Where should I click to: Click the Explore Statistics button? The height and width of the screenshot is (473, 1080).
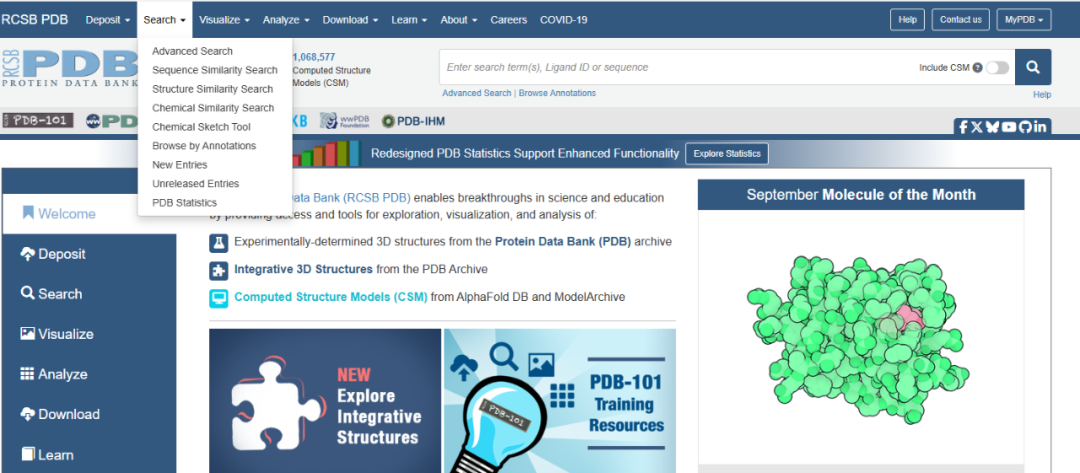pyautogui.click(x=727, y=154)
